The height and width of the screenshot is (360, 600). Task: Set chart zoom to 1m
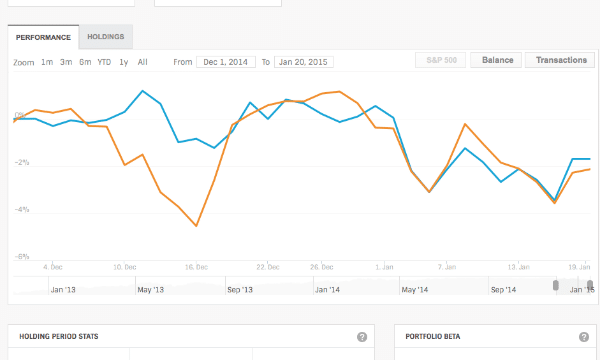[47, 62]
